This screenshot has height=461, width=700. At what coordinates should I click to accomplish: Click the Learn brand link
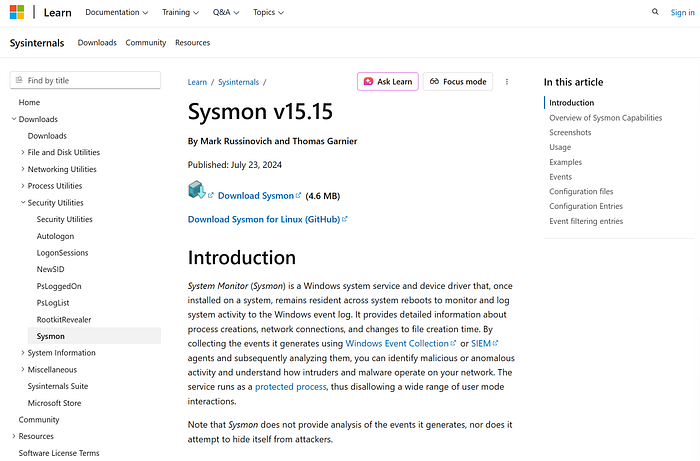pos(58,12)
